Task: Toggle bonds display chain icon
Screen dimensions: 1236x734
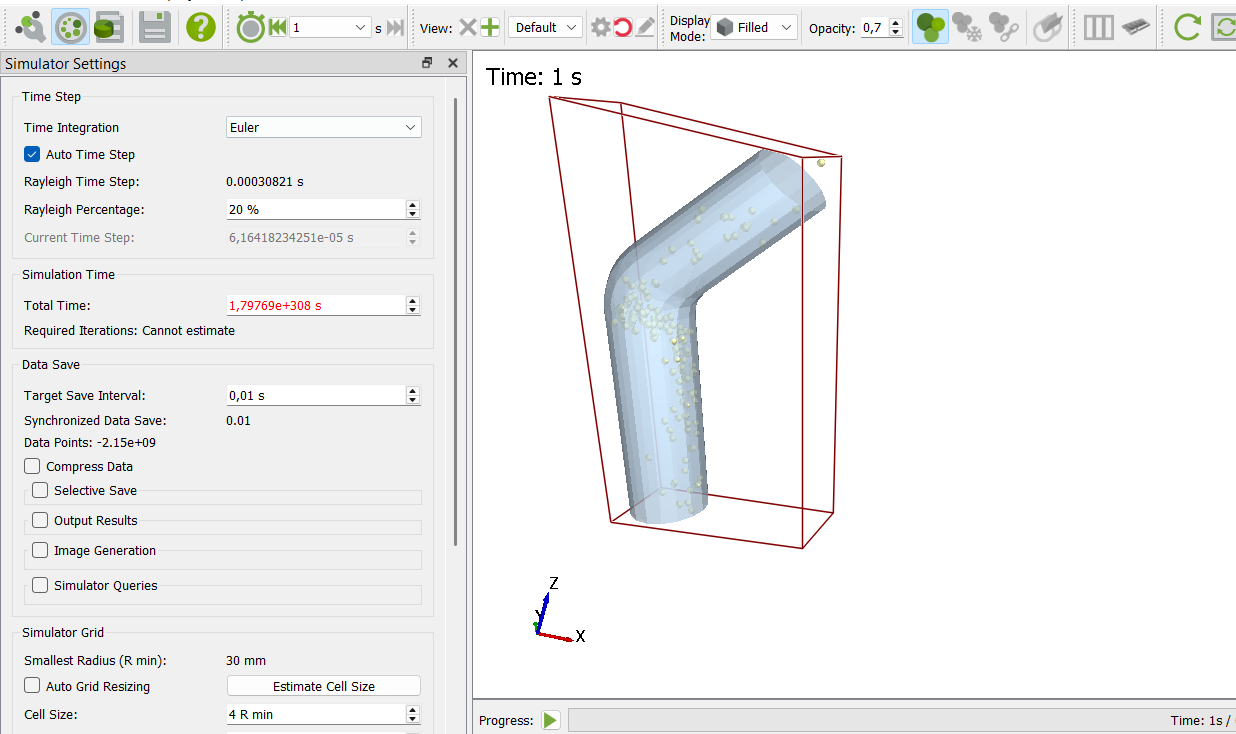Action: point(1003,27)
